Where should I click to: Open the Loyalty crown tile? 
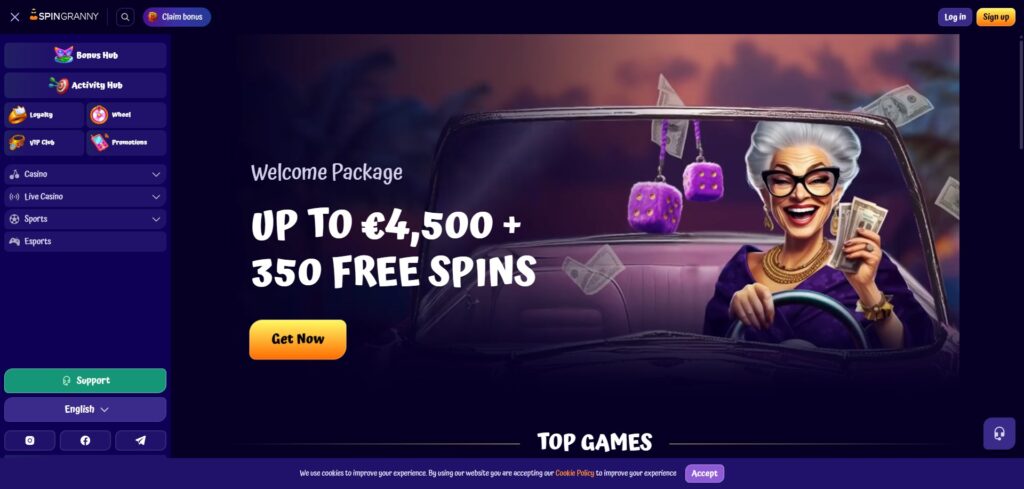[x=44, y=115]
